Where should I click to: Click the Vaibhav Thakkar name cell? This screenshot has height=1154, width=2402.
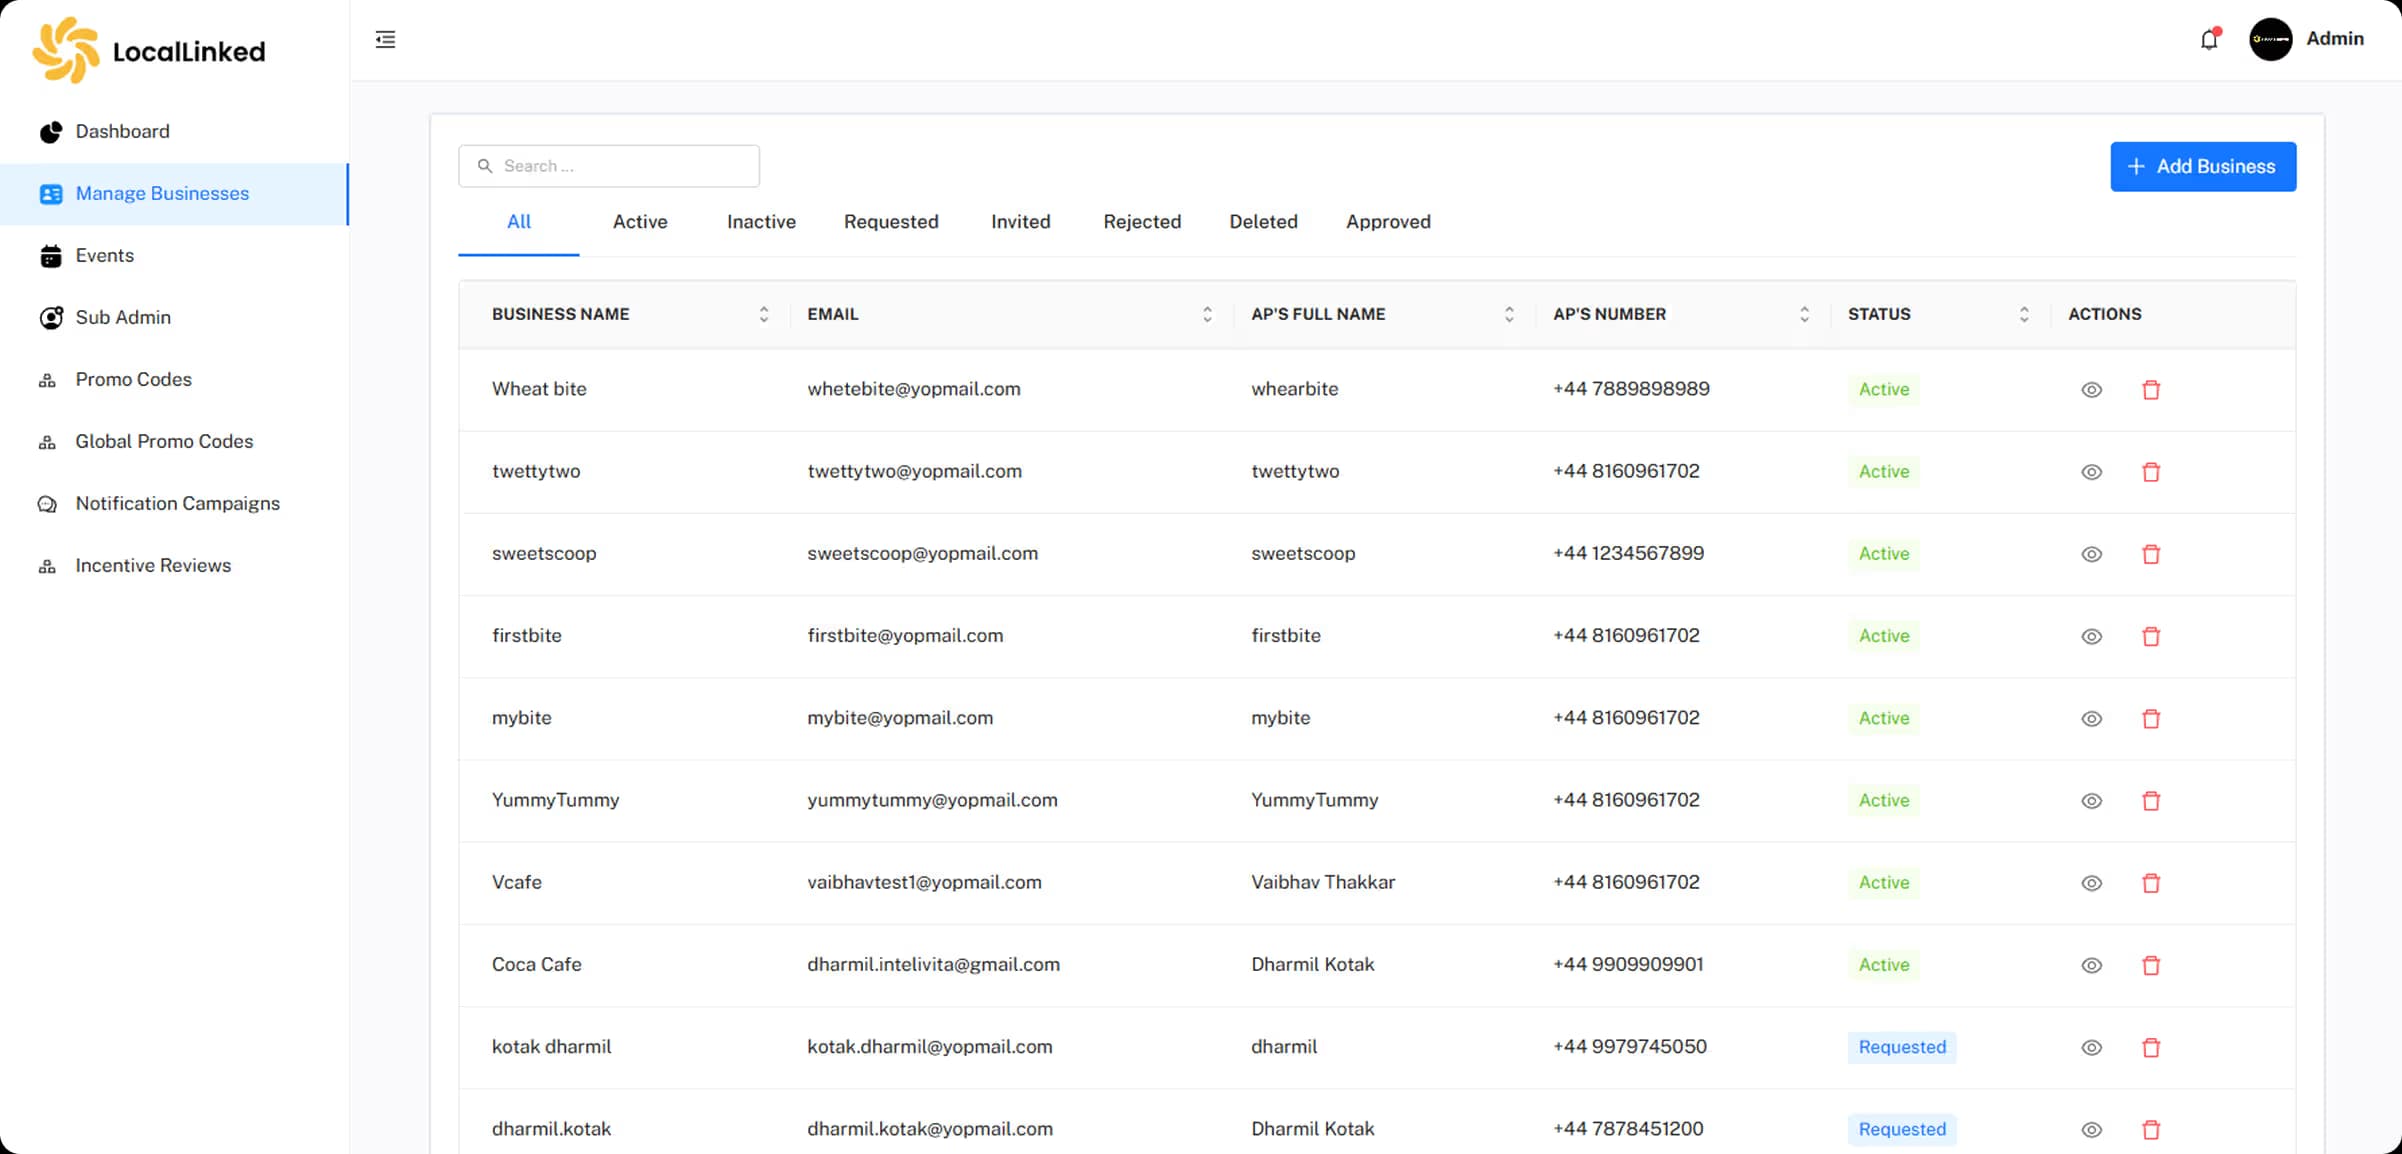tap(1323, 882)
